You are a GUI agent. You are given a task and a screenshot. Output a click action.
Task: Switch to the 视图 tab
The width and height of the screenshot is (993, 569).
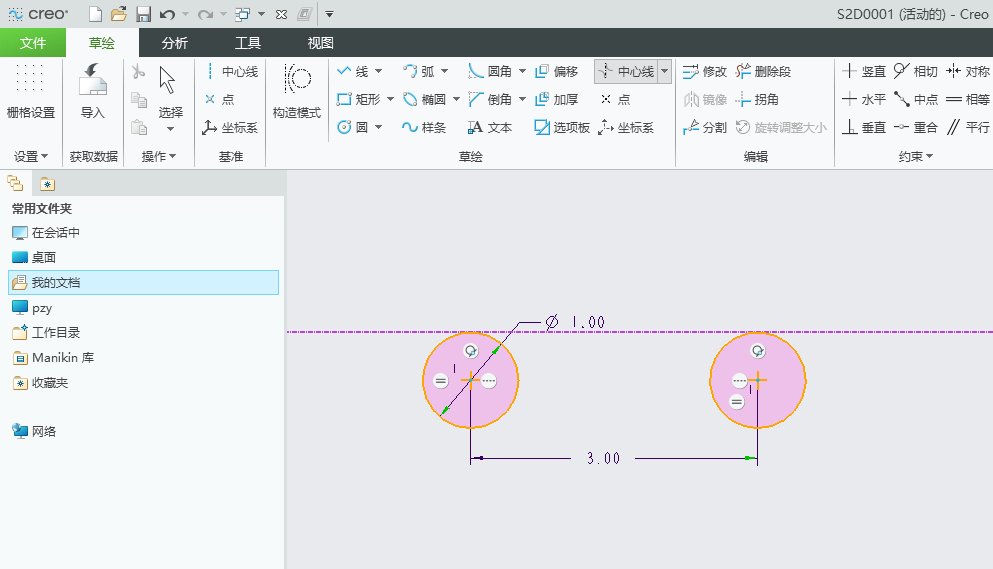click(x=320, y=43)
